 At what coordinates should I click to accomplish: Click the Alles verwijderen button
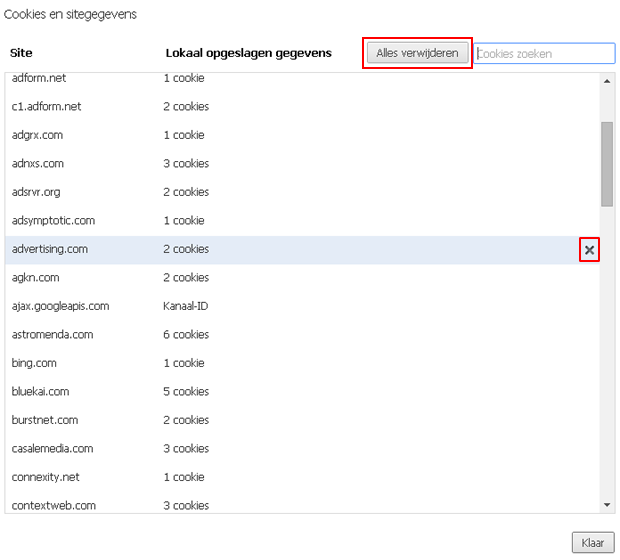tap(418, 53)
